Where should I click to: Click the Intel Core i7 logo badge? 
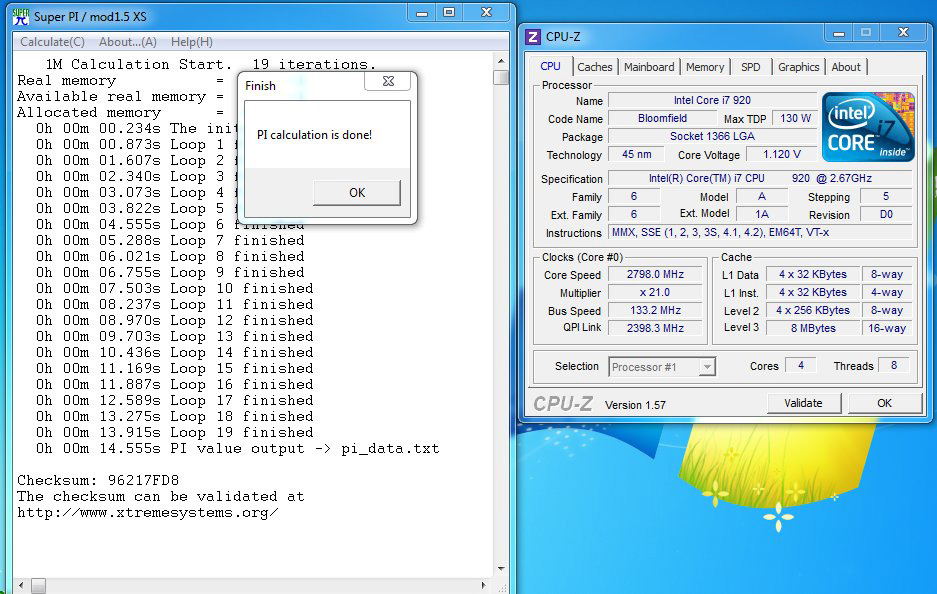click(867, 127)
